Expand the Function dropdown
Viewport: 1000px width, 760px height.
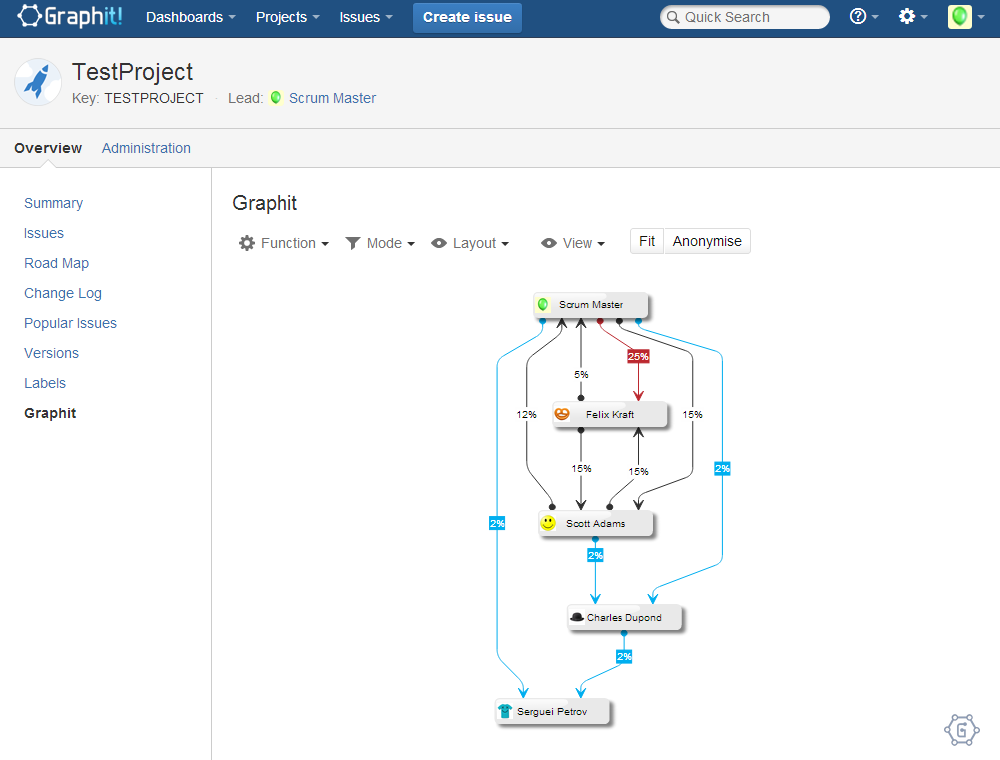click(x=284, y=243)
